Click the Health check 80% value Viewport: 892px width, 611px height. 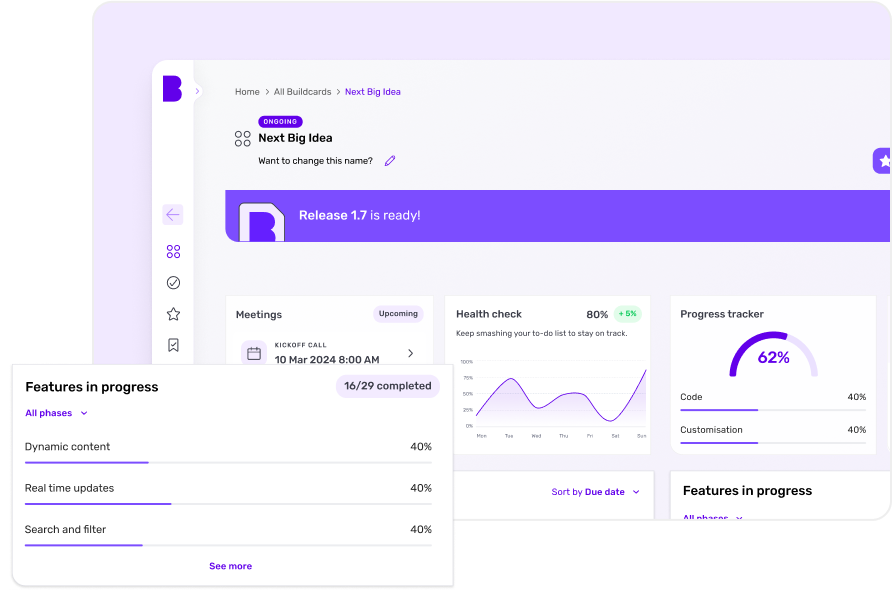click(x=597, y=314)
